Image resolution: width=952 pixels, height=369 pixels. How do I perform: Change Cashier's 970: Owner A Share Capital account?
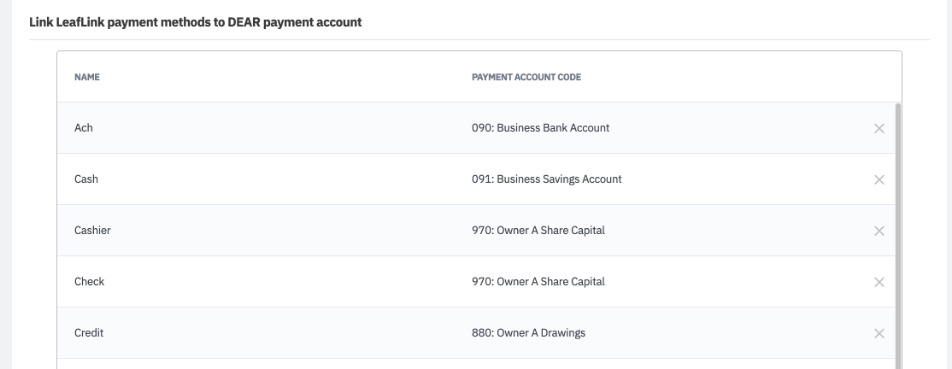[538, 231]
